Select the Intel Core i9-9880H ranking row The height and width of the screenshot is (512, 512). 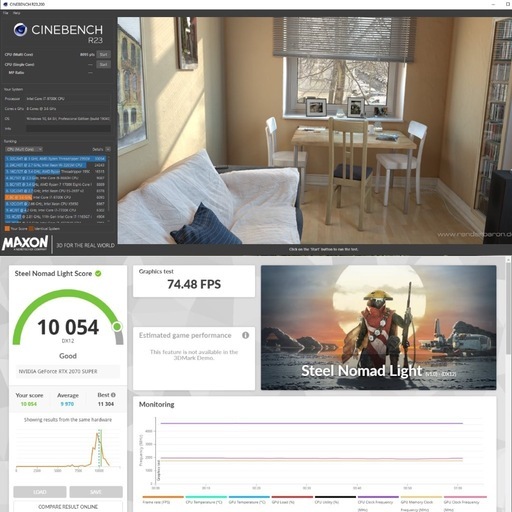coord(55,178)
